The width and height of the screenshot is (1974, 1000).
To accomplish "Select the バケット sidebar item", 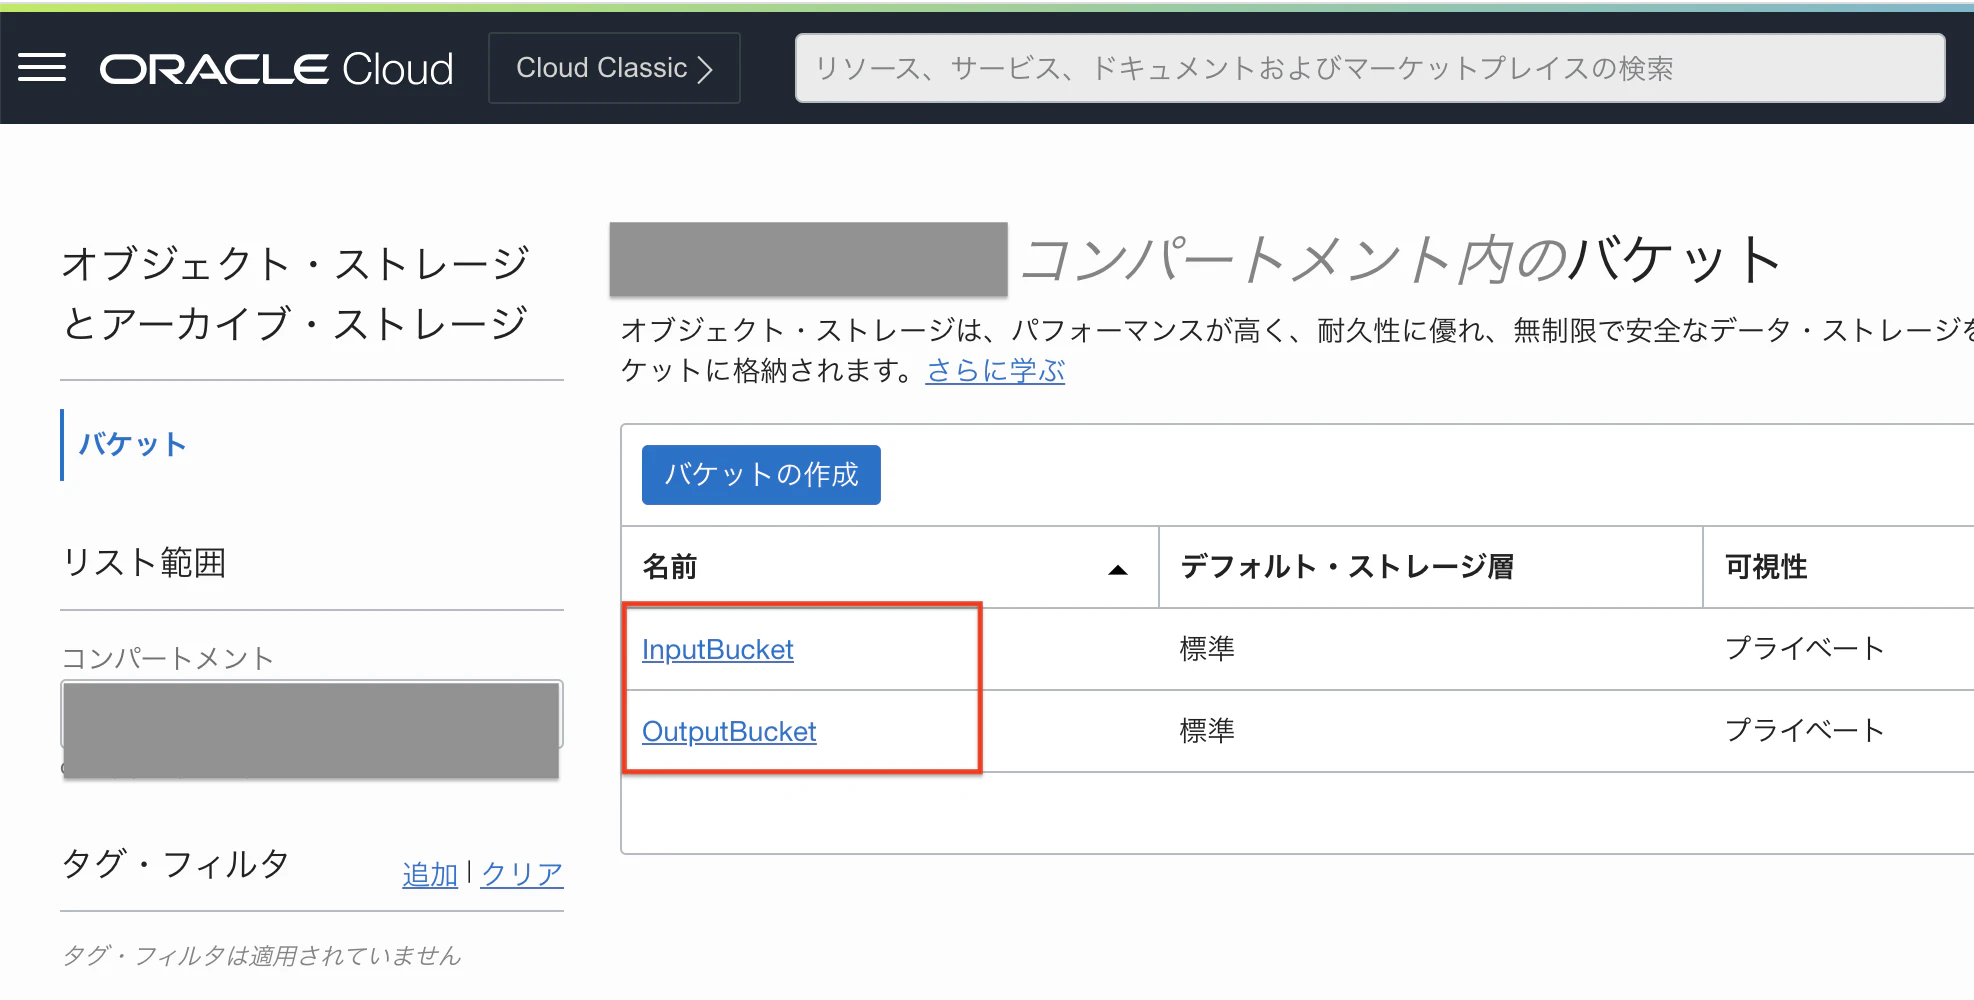I will point(133,444).
